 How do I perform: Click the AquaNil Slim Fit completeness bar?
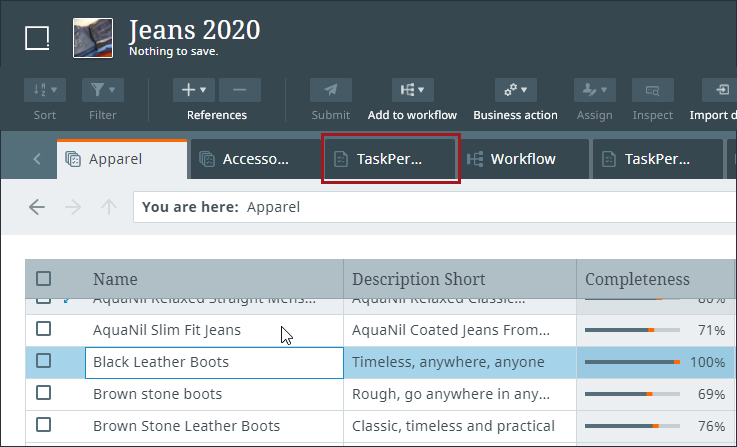pyautogui.click(x=632, y=329)
